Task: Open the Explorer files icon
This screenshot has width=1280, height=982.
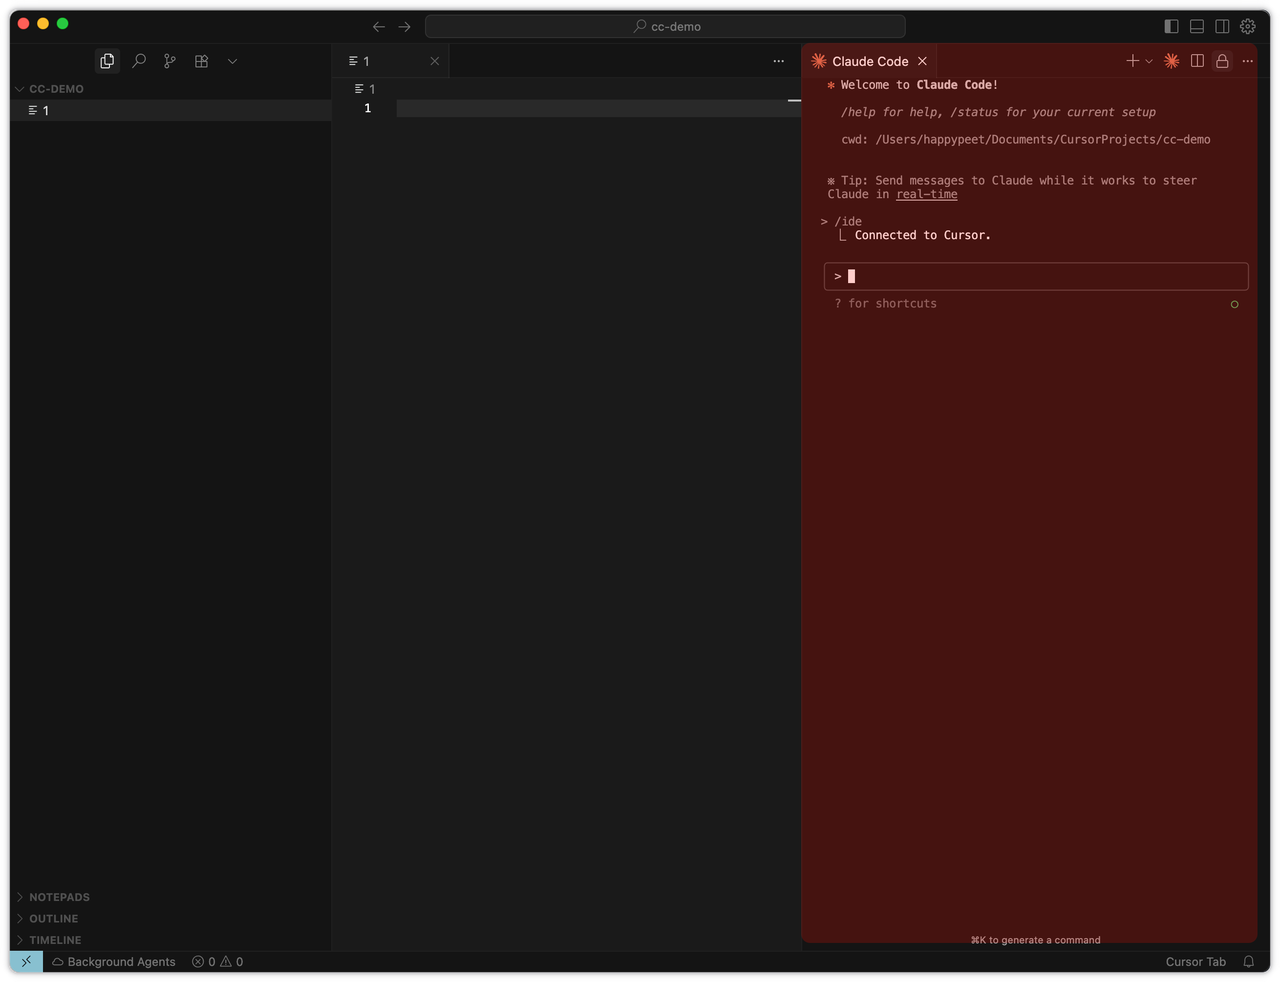Action: point(107,61)
